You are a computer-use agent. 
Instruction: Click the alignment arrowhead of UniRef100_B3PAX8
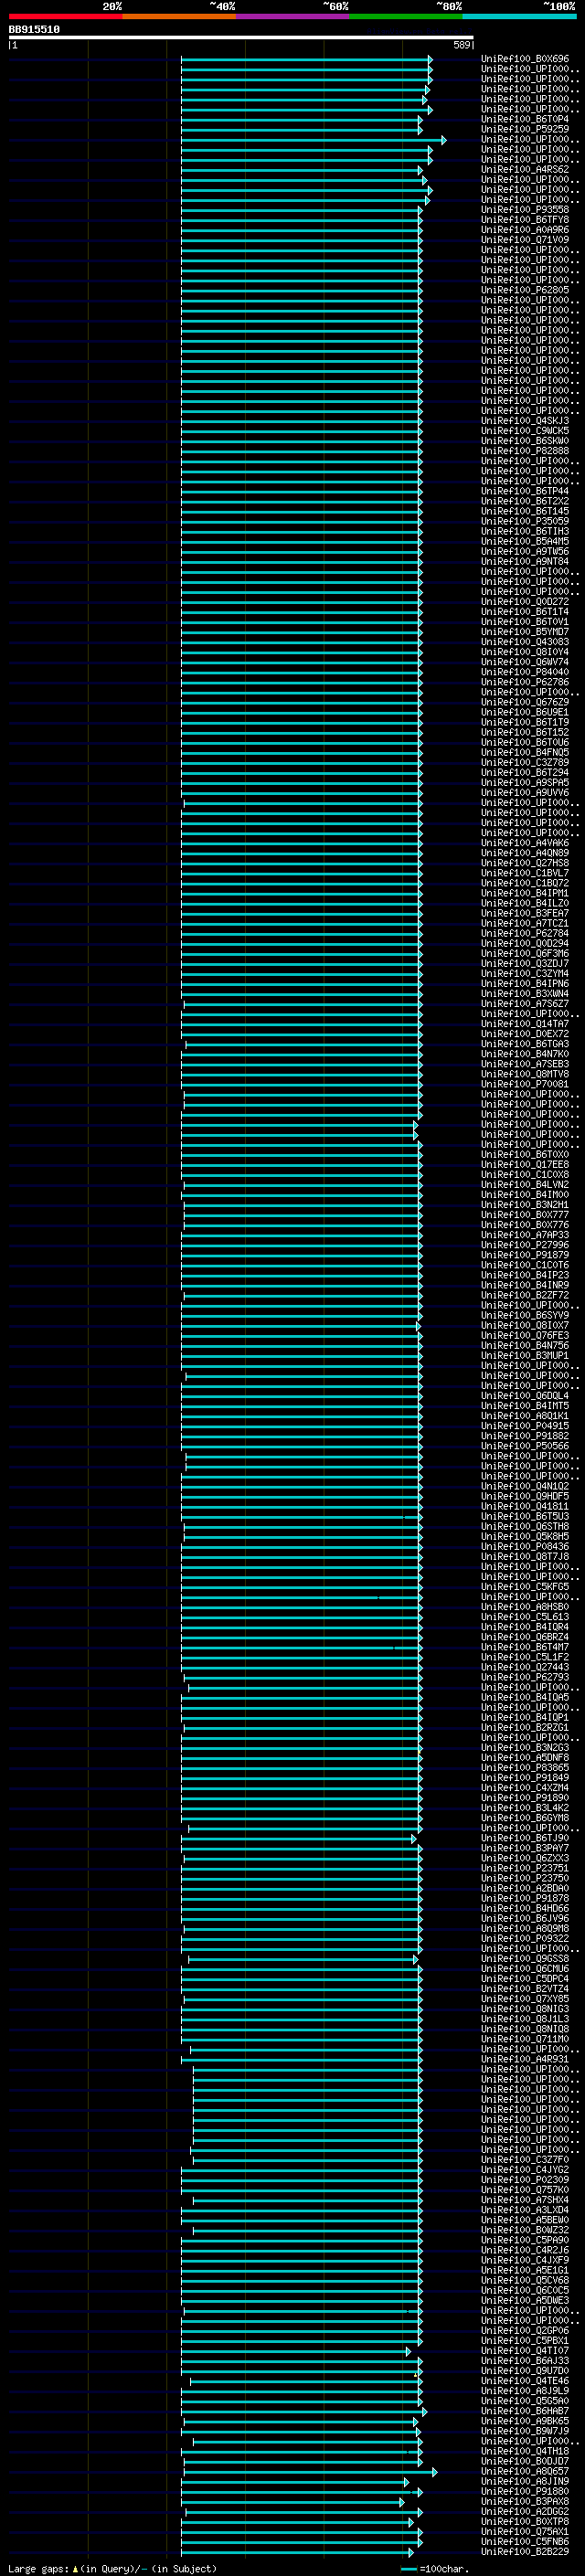pyautogui.click(x=401, y=2502)
